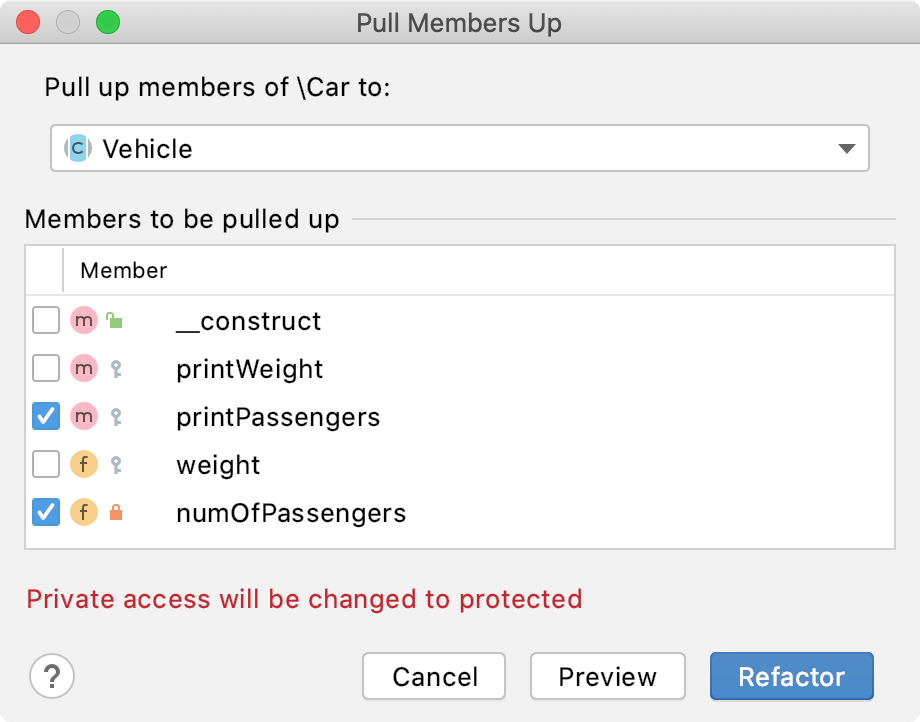The image size is (920, 722).
Task: Click the method icon beside printWeight
Action: (x=84, y=368)
